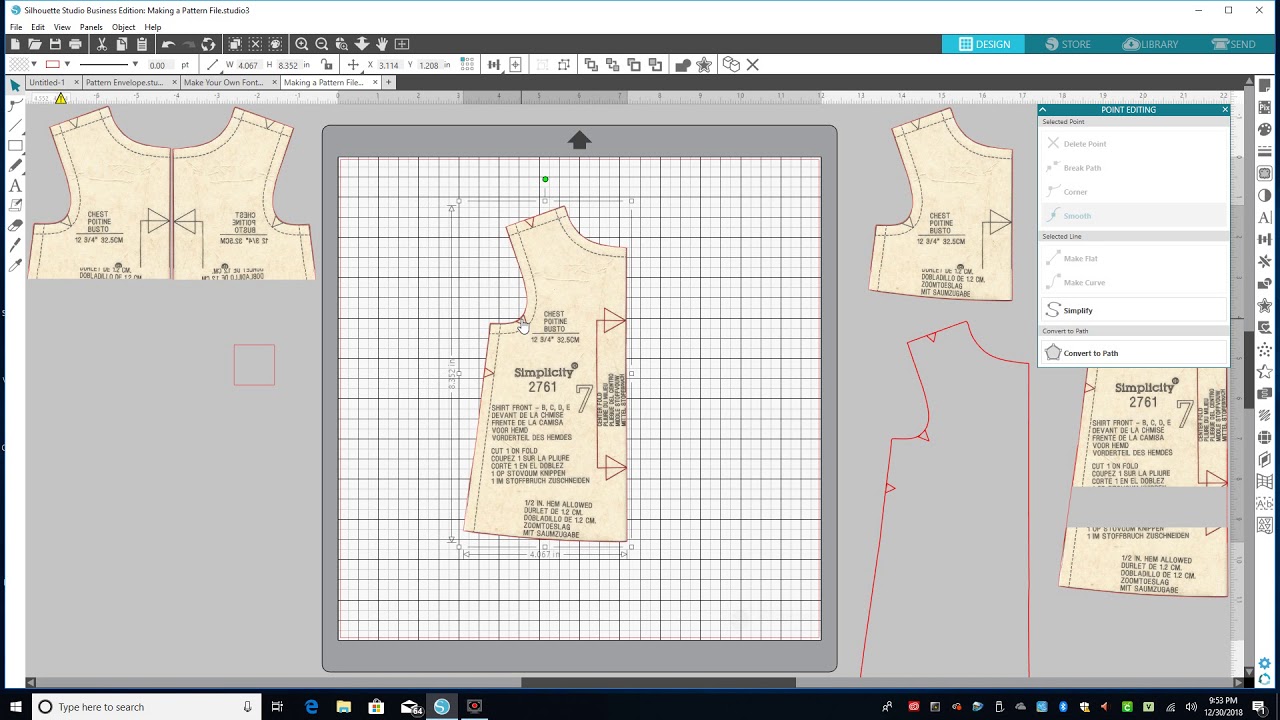1280x720 pixels.
Task: Click the Delete Point option
Action: (x=1133, y=144)
